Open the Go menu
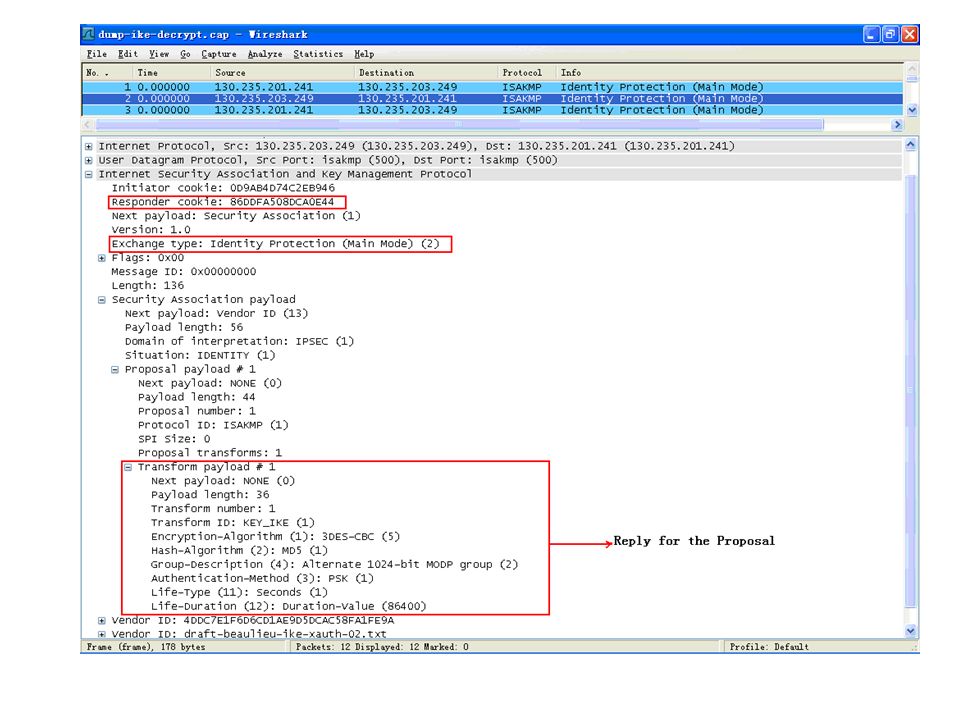The width and height of the screenshot is (960, 720). [186, 54]
